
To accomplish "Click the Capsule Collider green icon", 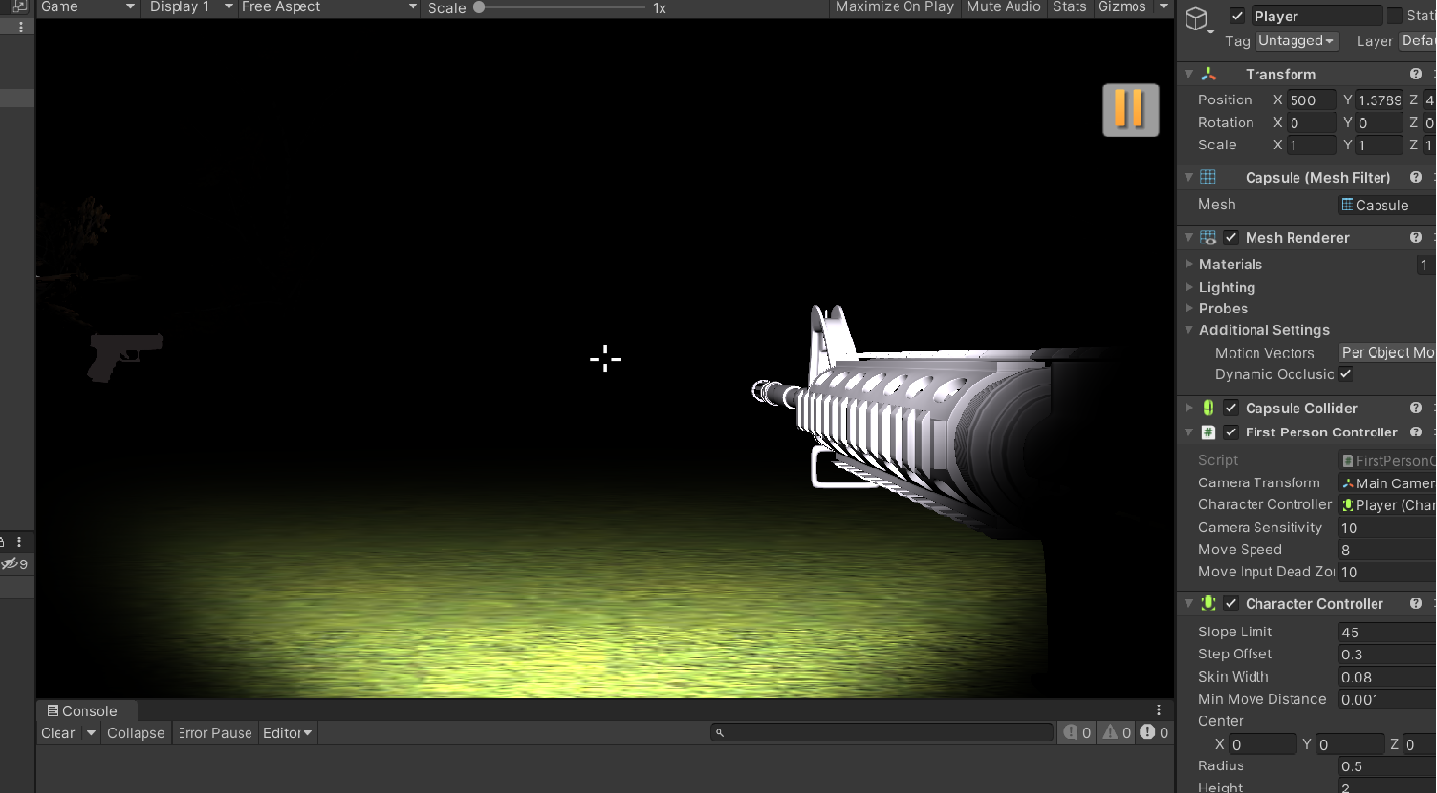I will (x=1208, y=408).
